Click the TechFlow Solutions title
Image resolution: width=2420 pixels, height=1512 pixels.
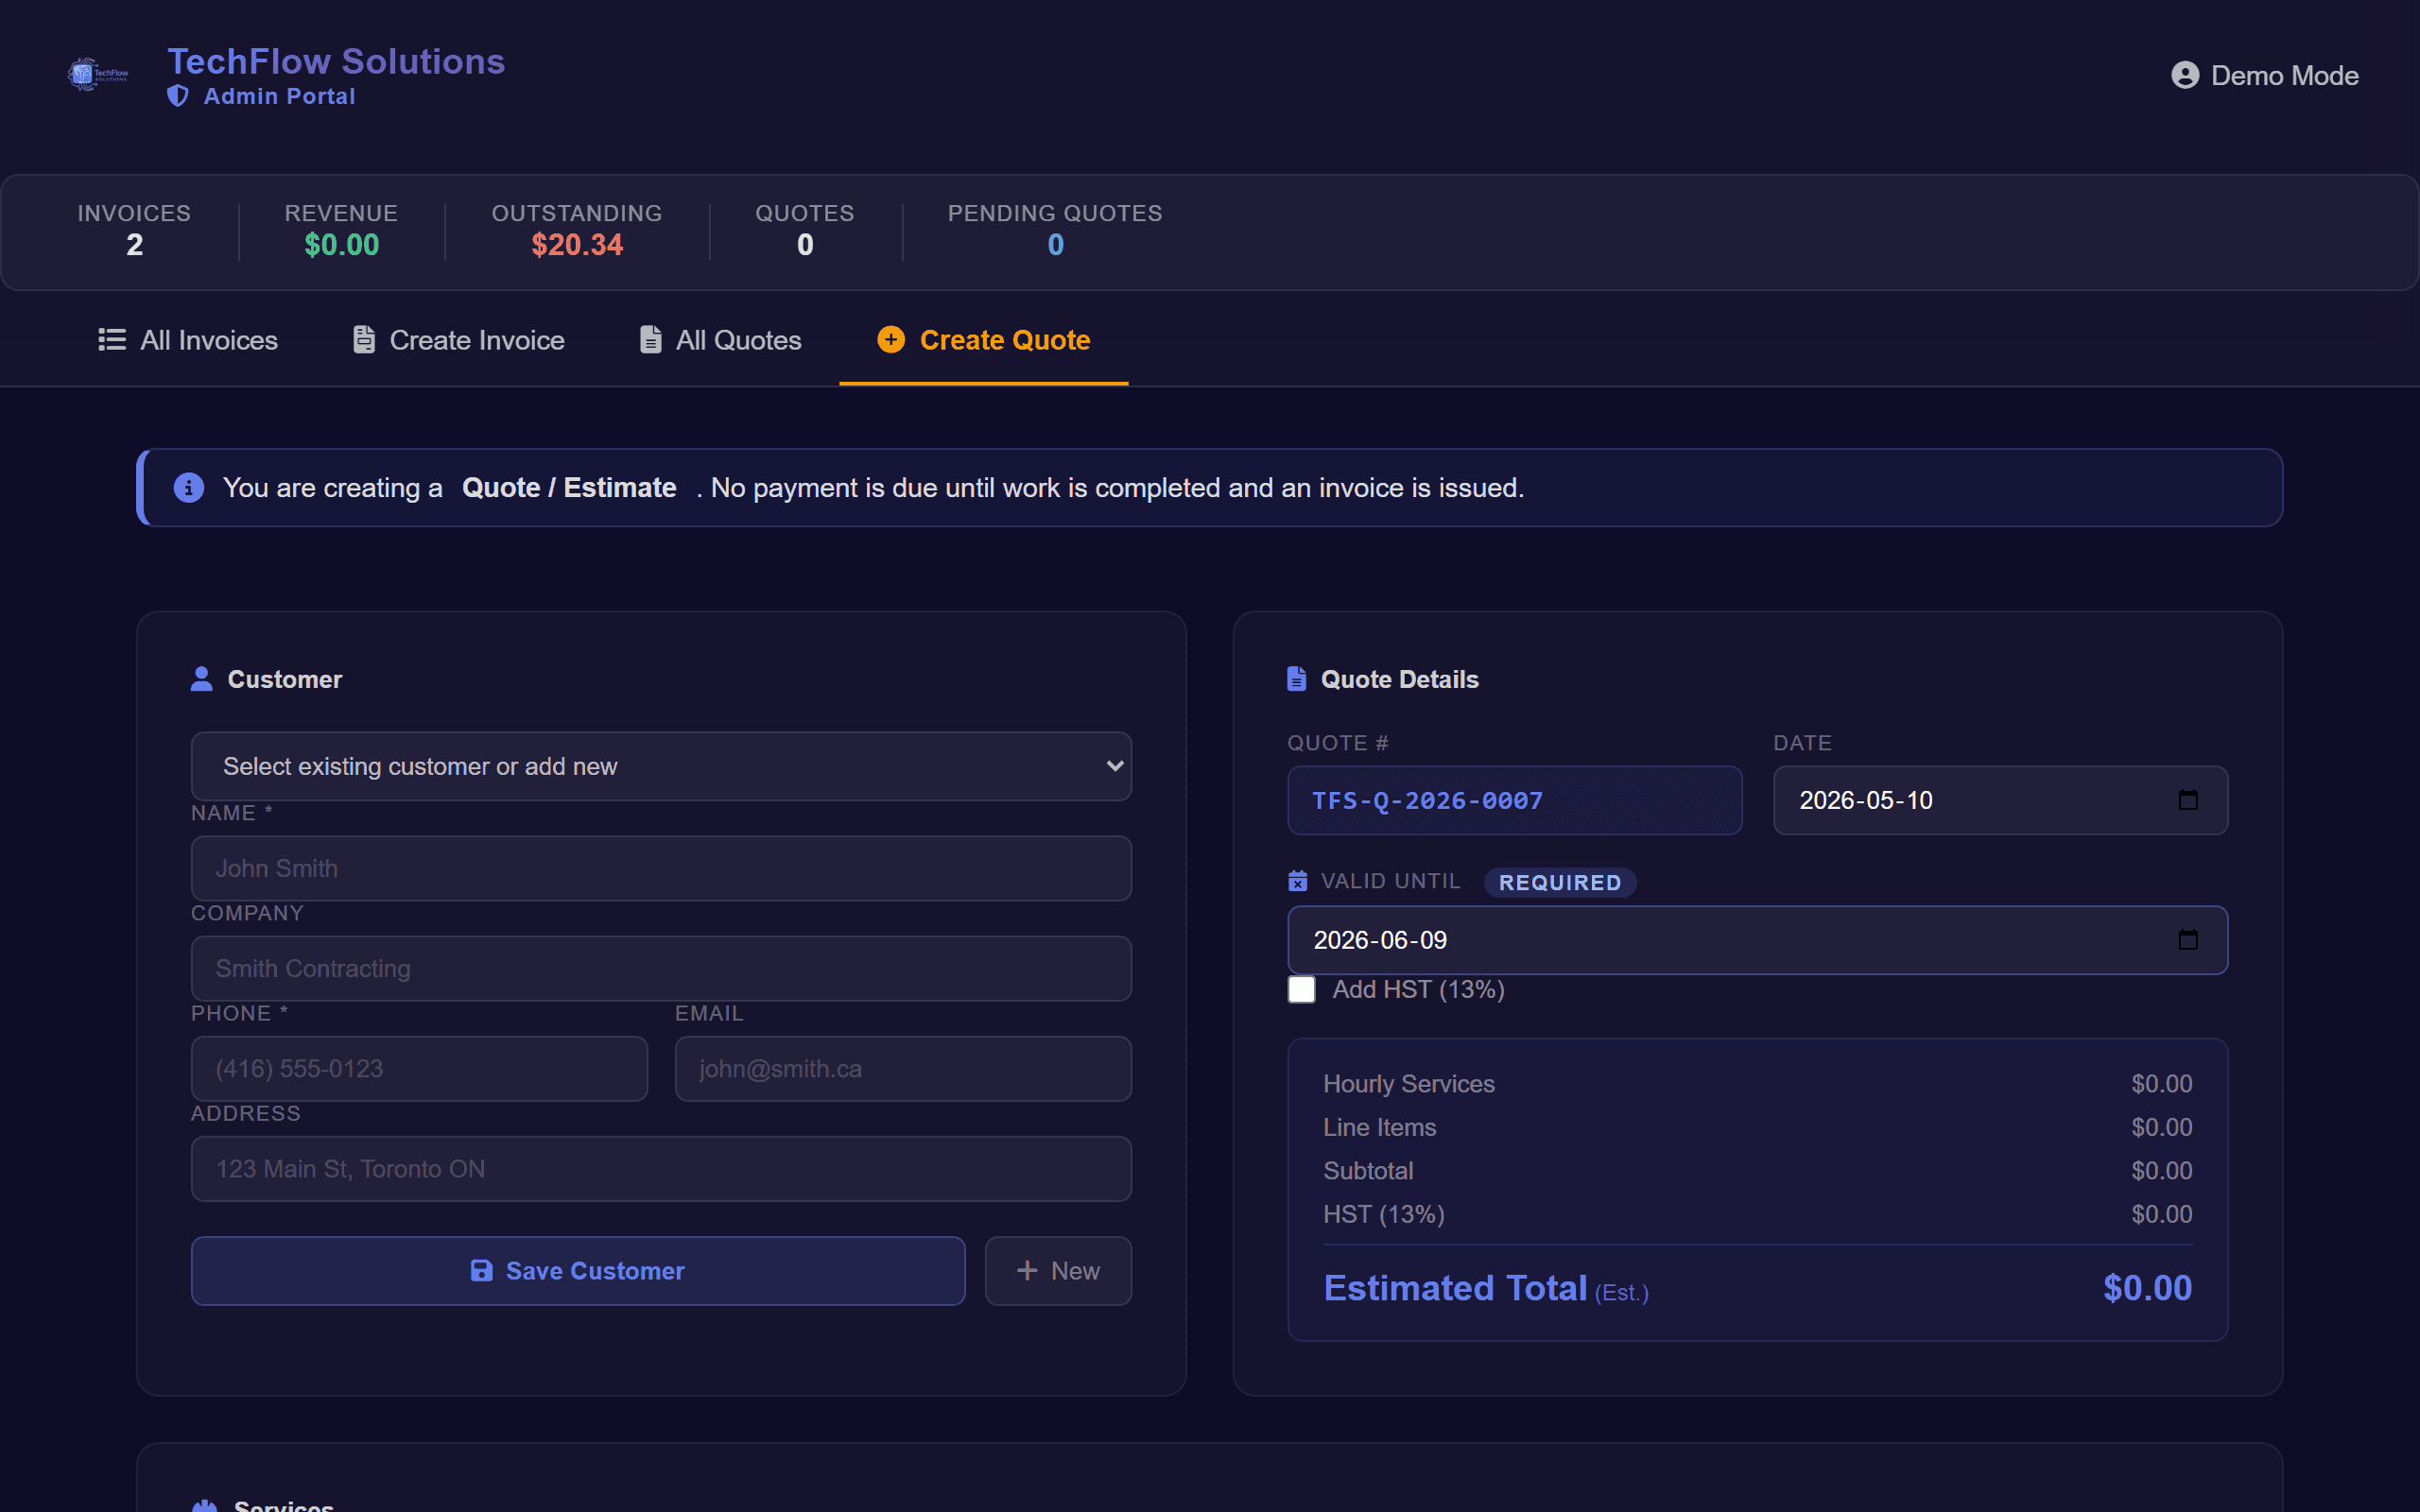click(x=336, y=61)
